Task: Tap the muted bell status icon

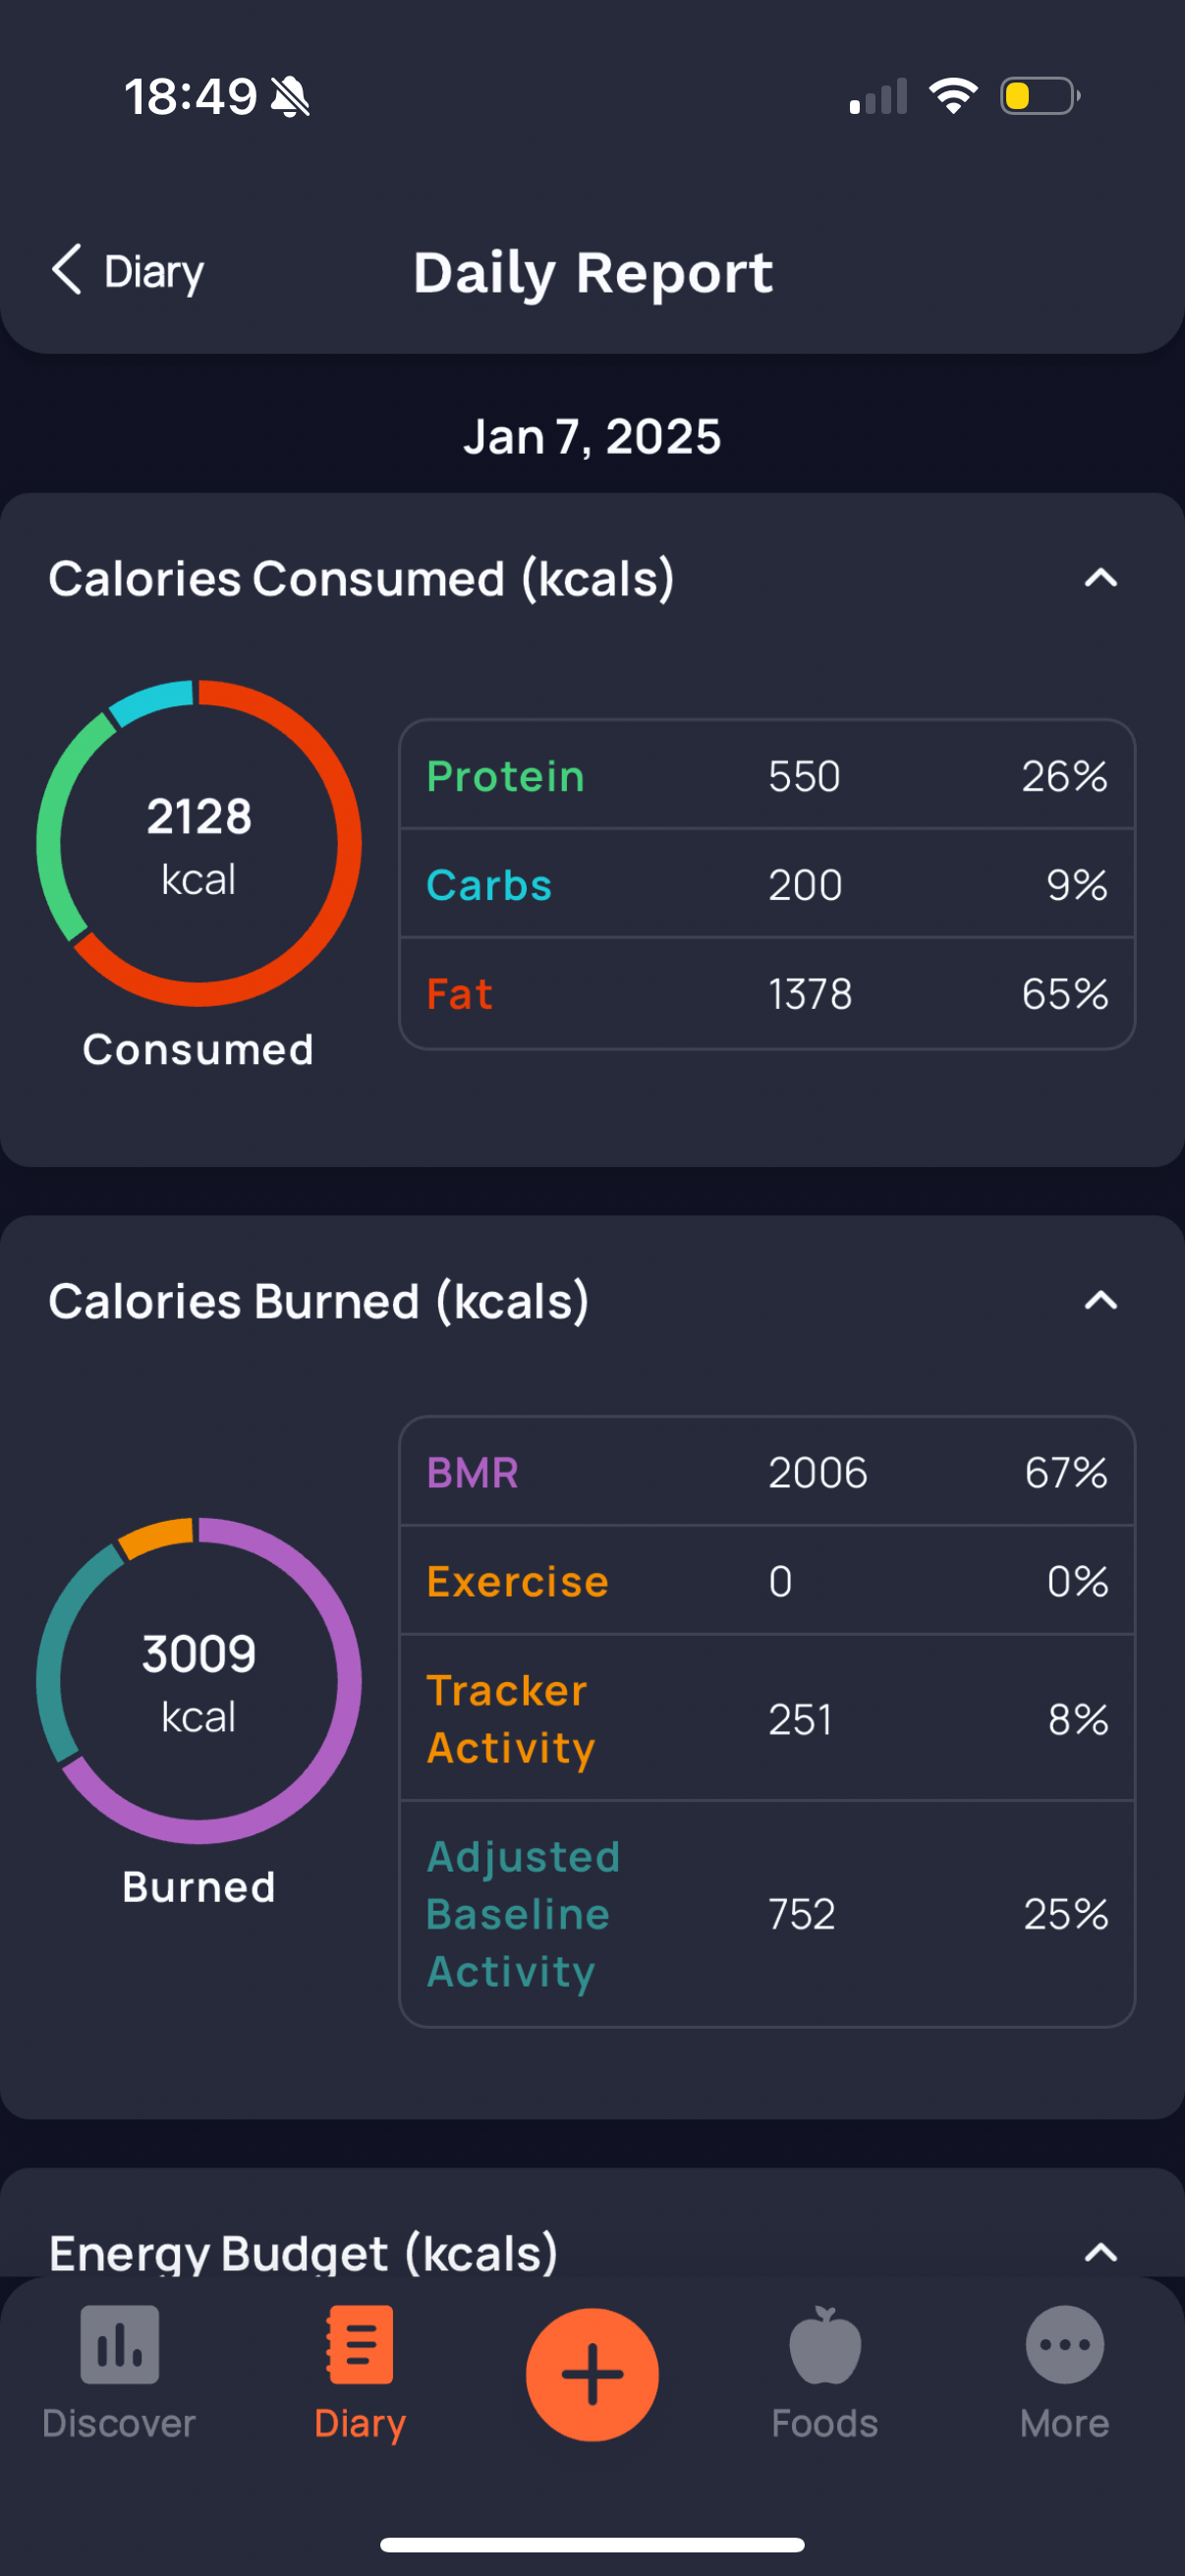Action: click(x=290, y=98)
